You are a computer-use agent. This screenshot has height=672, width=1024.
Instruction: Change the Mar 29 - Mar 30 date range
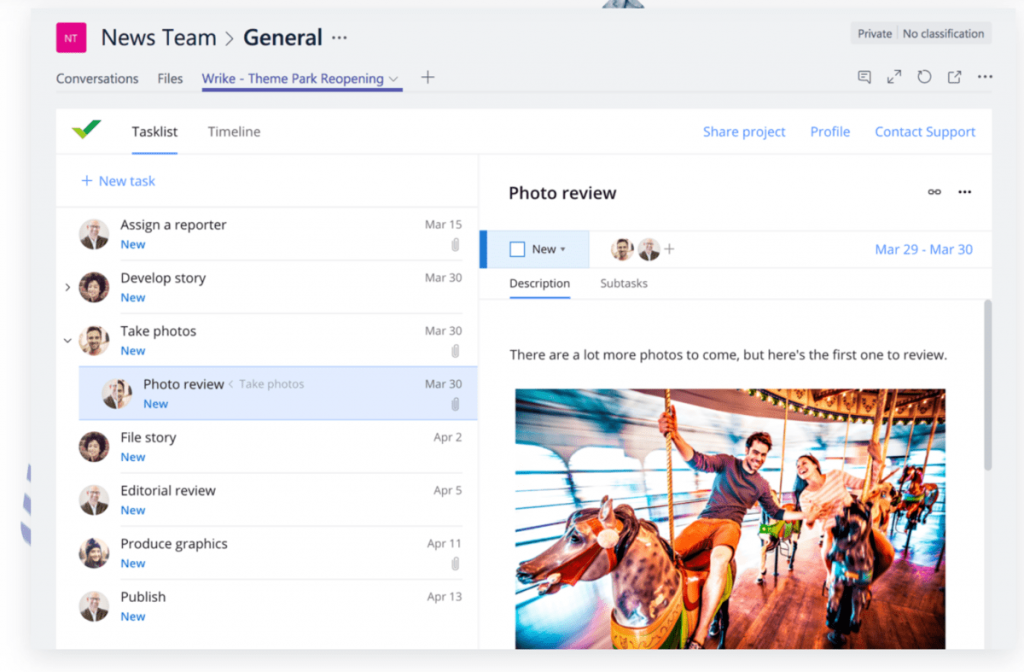tap(923, 248)
